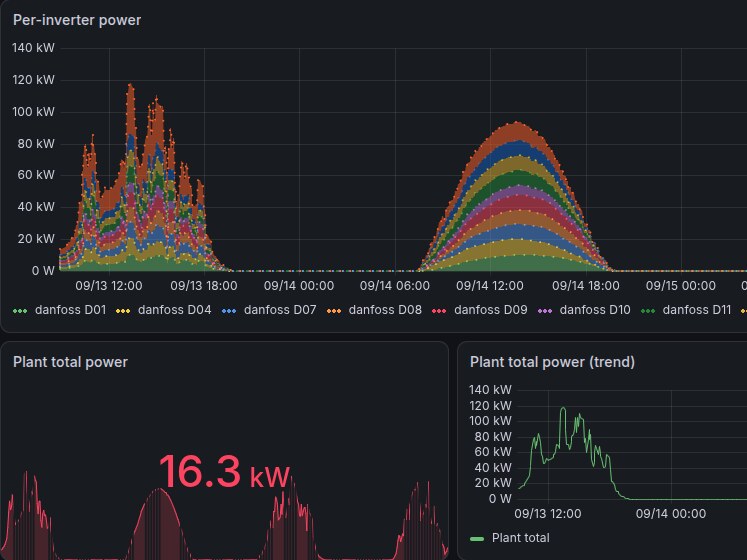Screen dimensions: 747x560
Task: Toggle danfoss D01 series in legend
Action: pyautogui.click(x=71, y=310)
